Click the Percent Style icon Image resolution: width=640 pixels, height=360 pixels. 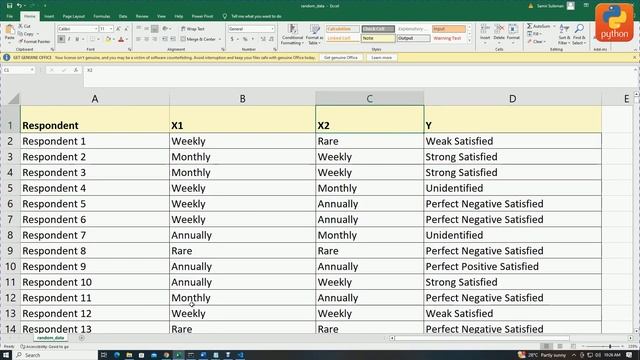245,39
